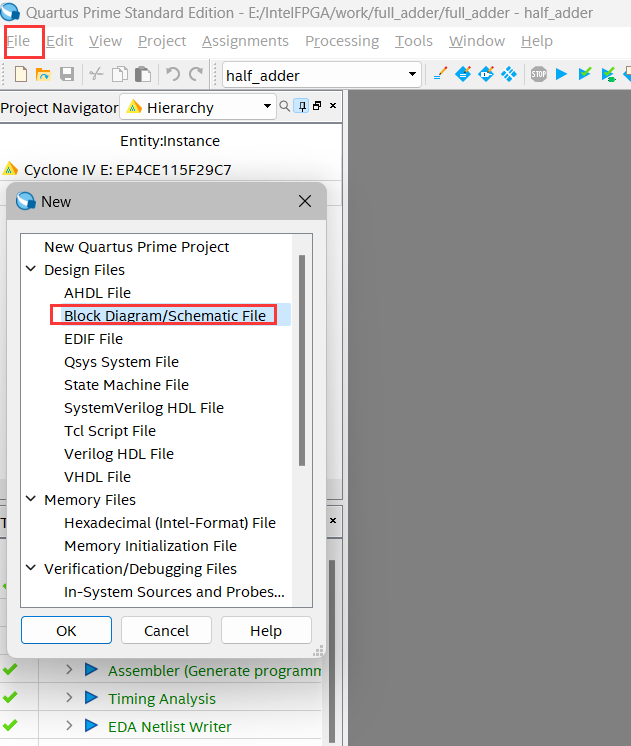This screenshot has width=631, height=746.
Task: Open the View menu
Action: pos(105,41)
